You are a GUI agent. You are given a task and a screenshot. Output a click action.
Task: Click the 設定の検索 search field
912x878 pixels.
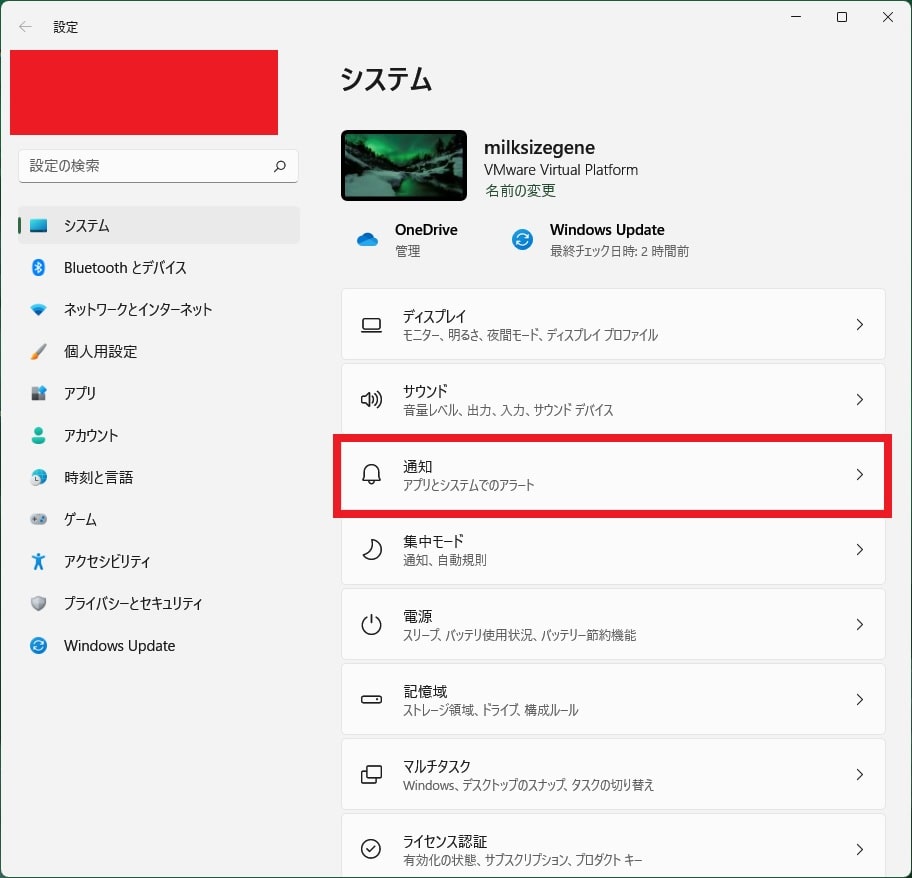point(158,166)
